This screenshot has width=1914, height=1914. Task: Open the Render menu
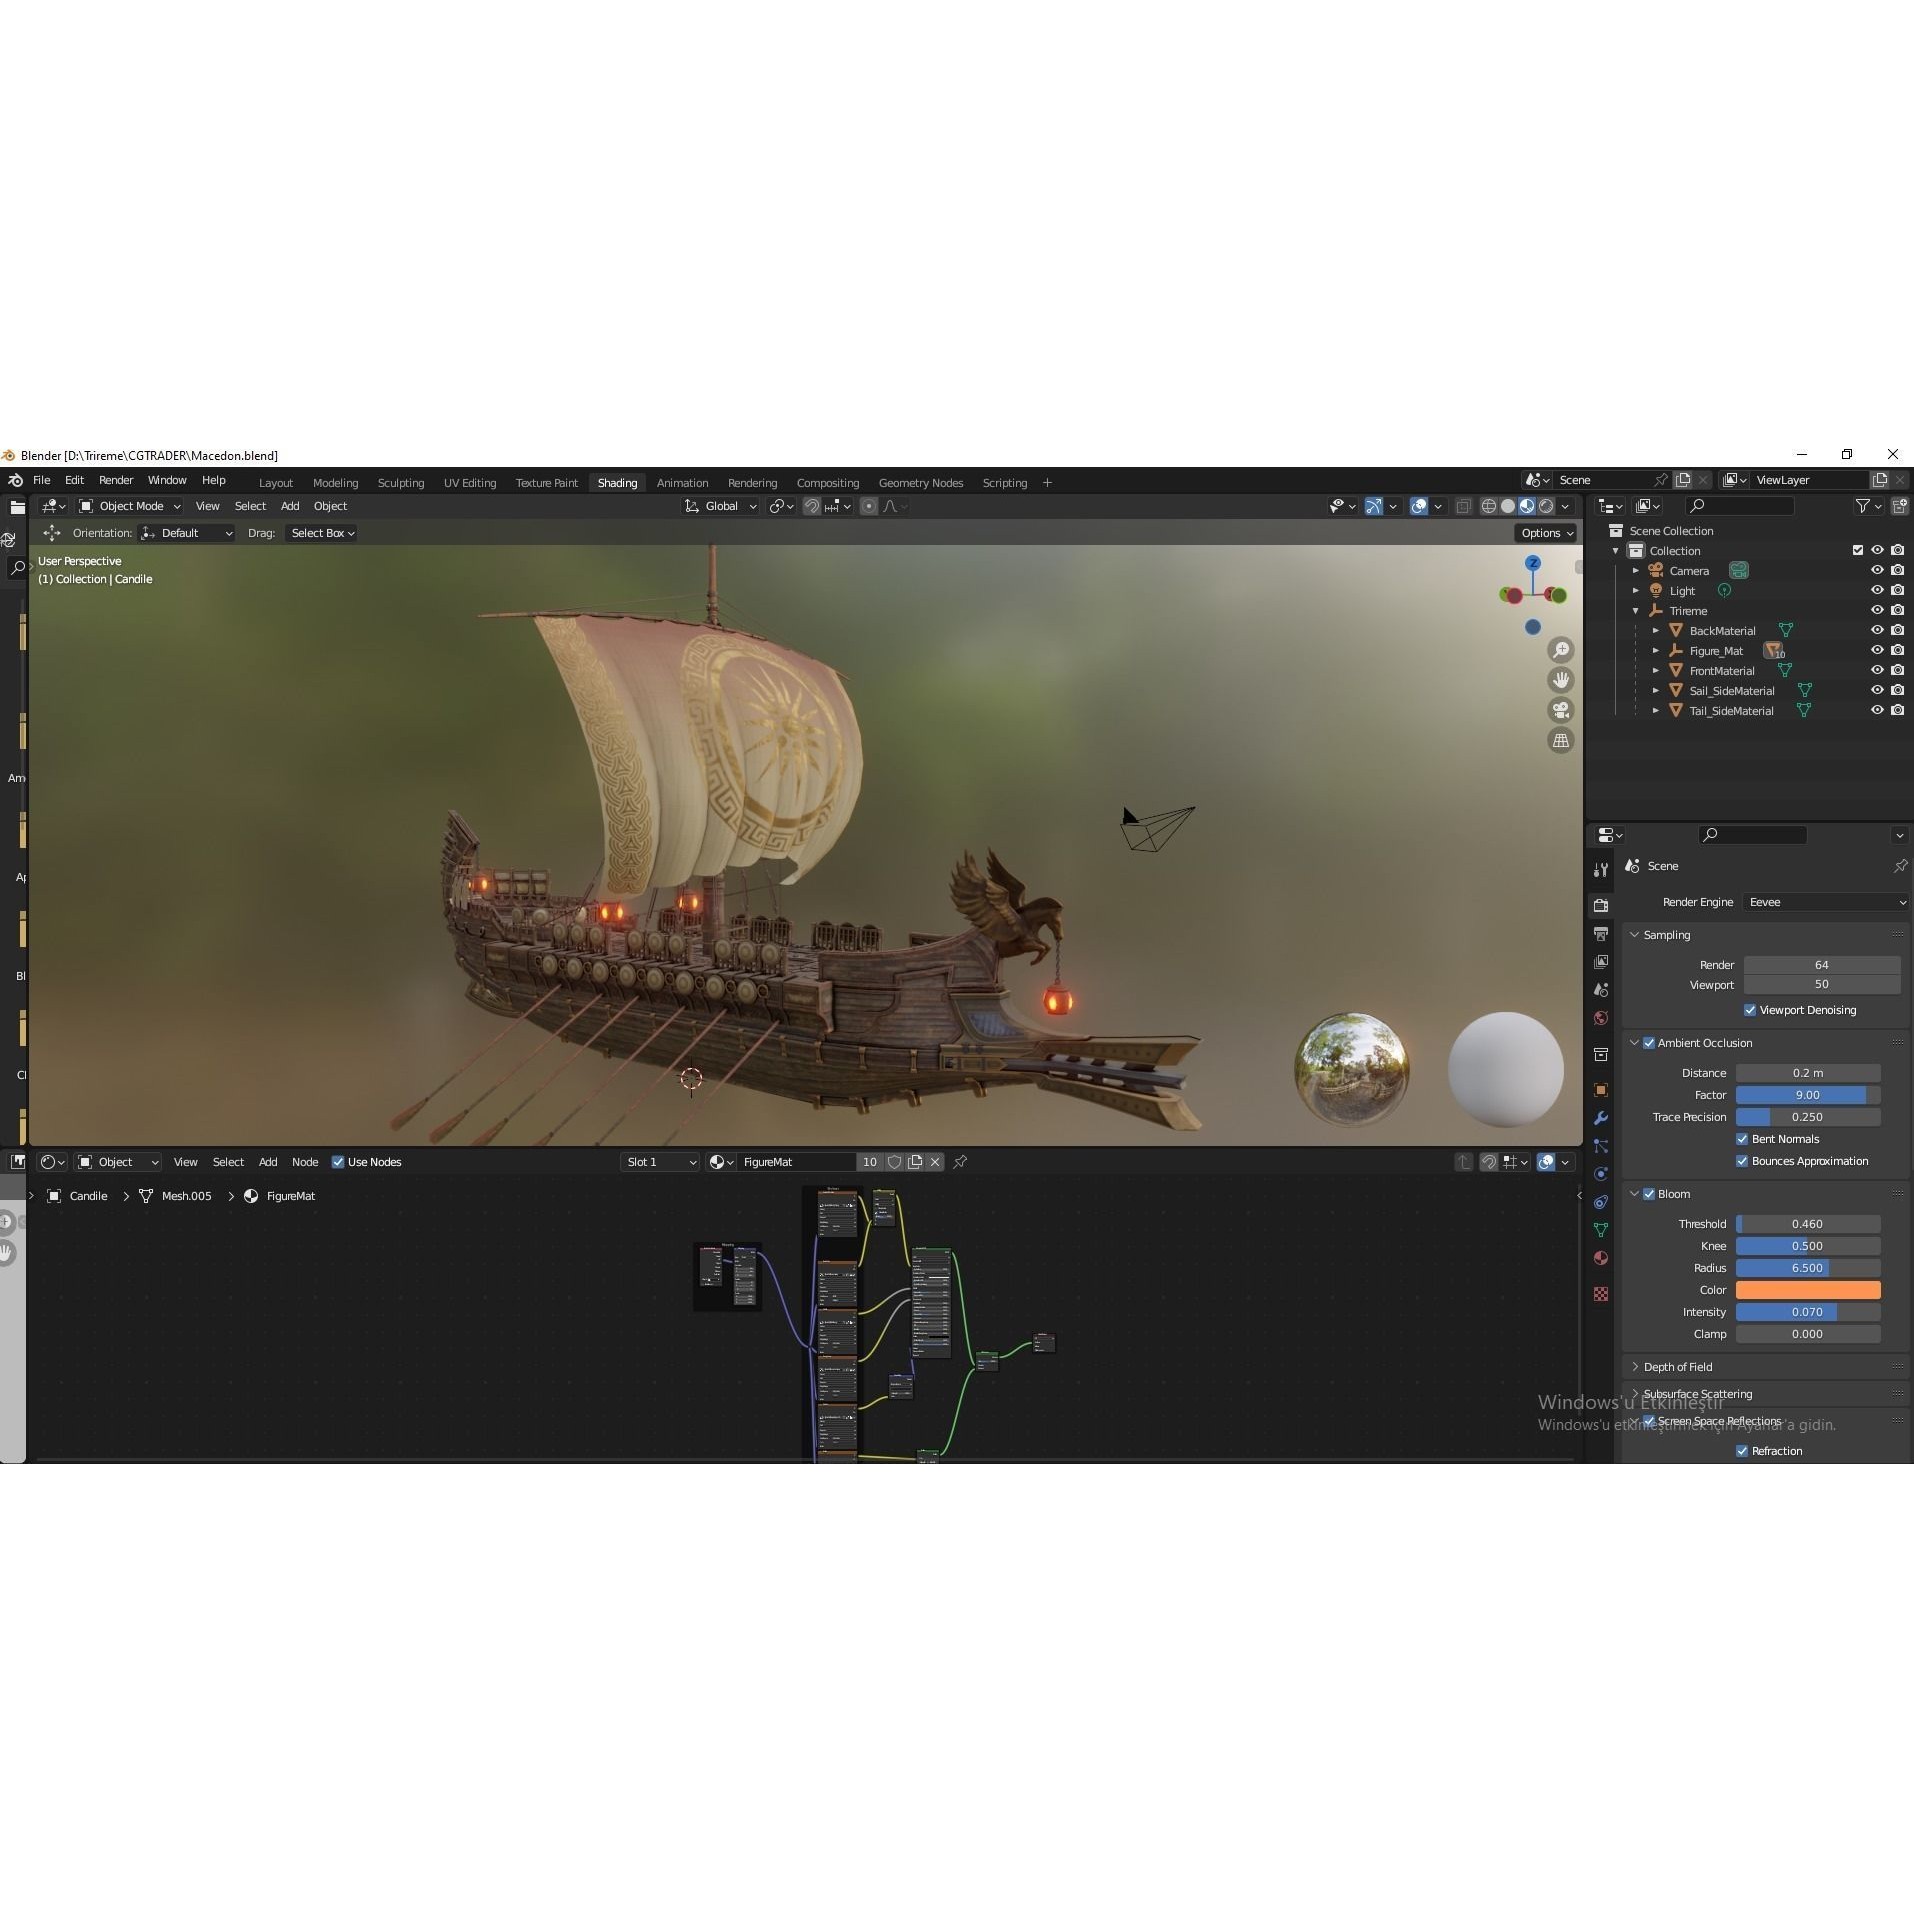tap(116, 479)
